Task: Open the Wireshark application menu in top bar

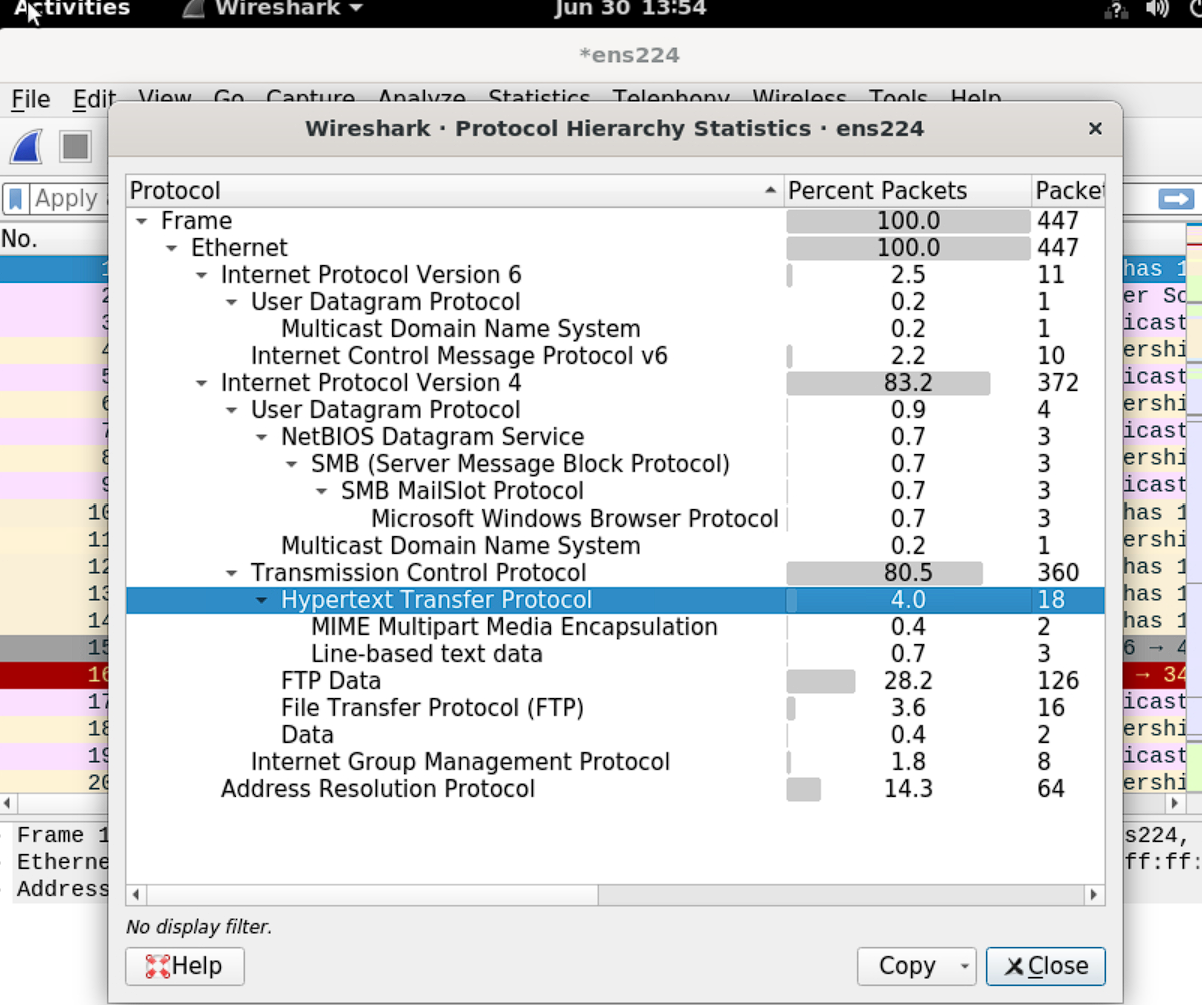Action: pyautogui.click(x=273, y=9)
